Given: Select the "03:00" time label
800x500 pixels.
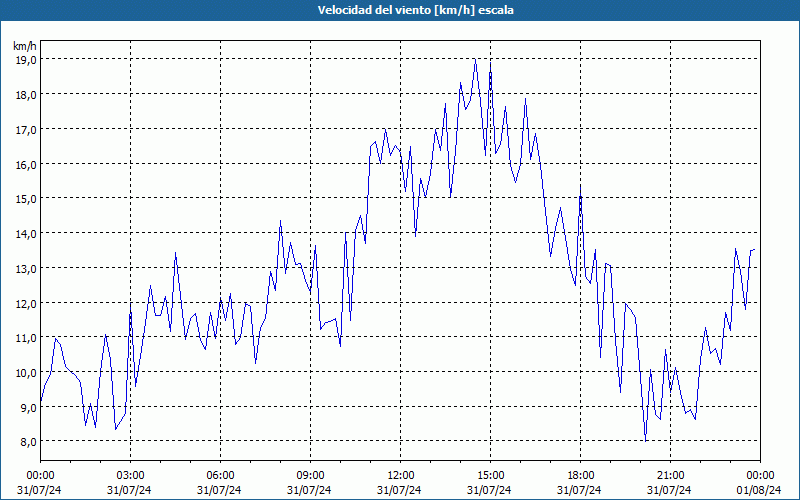Looking at the screenshot, I should 131,476.
